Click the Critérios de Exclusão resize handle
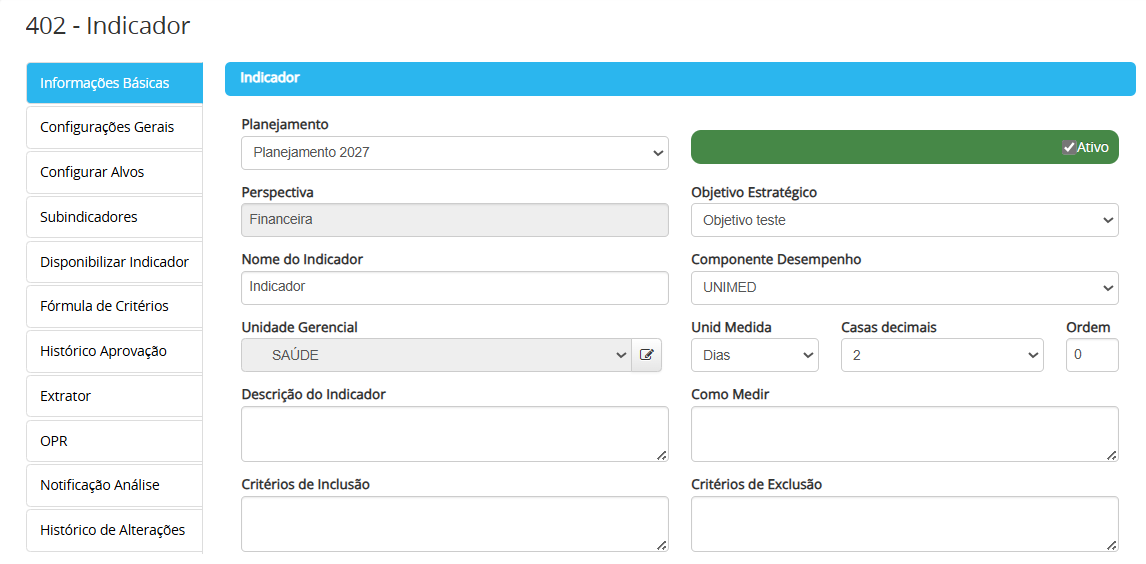Viewport: 1146px width, 564px height. coord(1111,545)
